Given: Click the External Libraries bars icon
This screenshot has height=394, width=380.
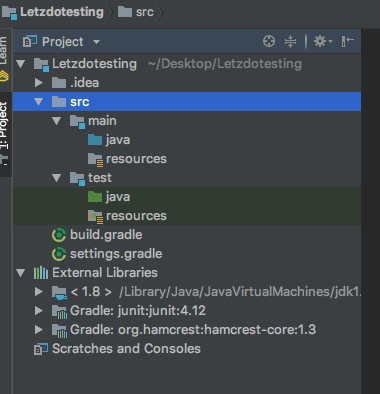Looking at the screenshot, I should pos(41,273).
